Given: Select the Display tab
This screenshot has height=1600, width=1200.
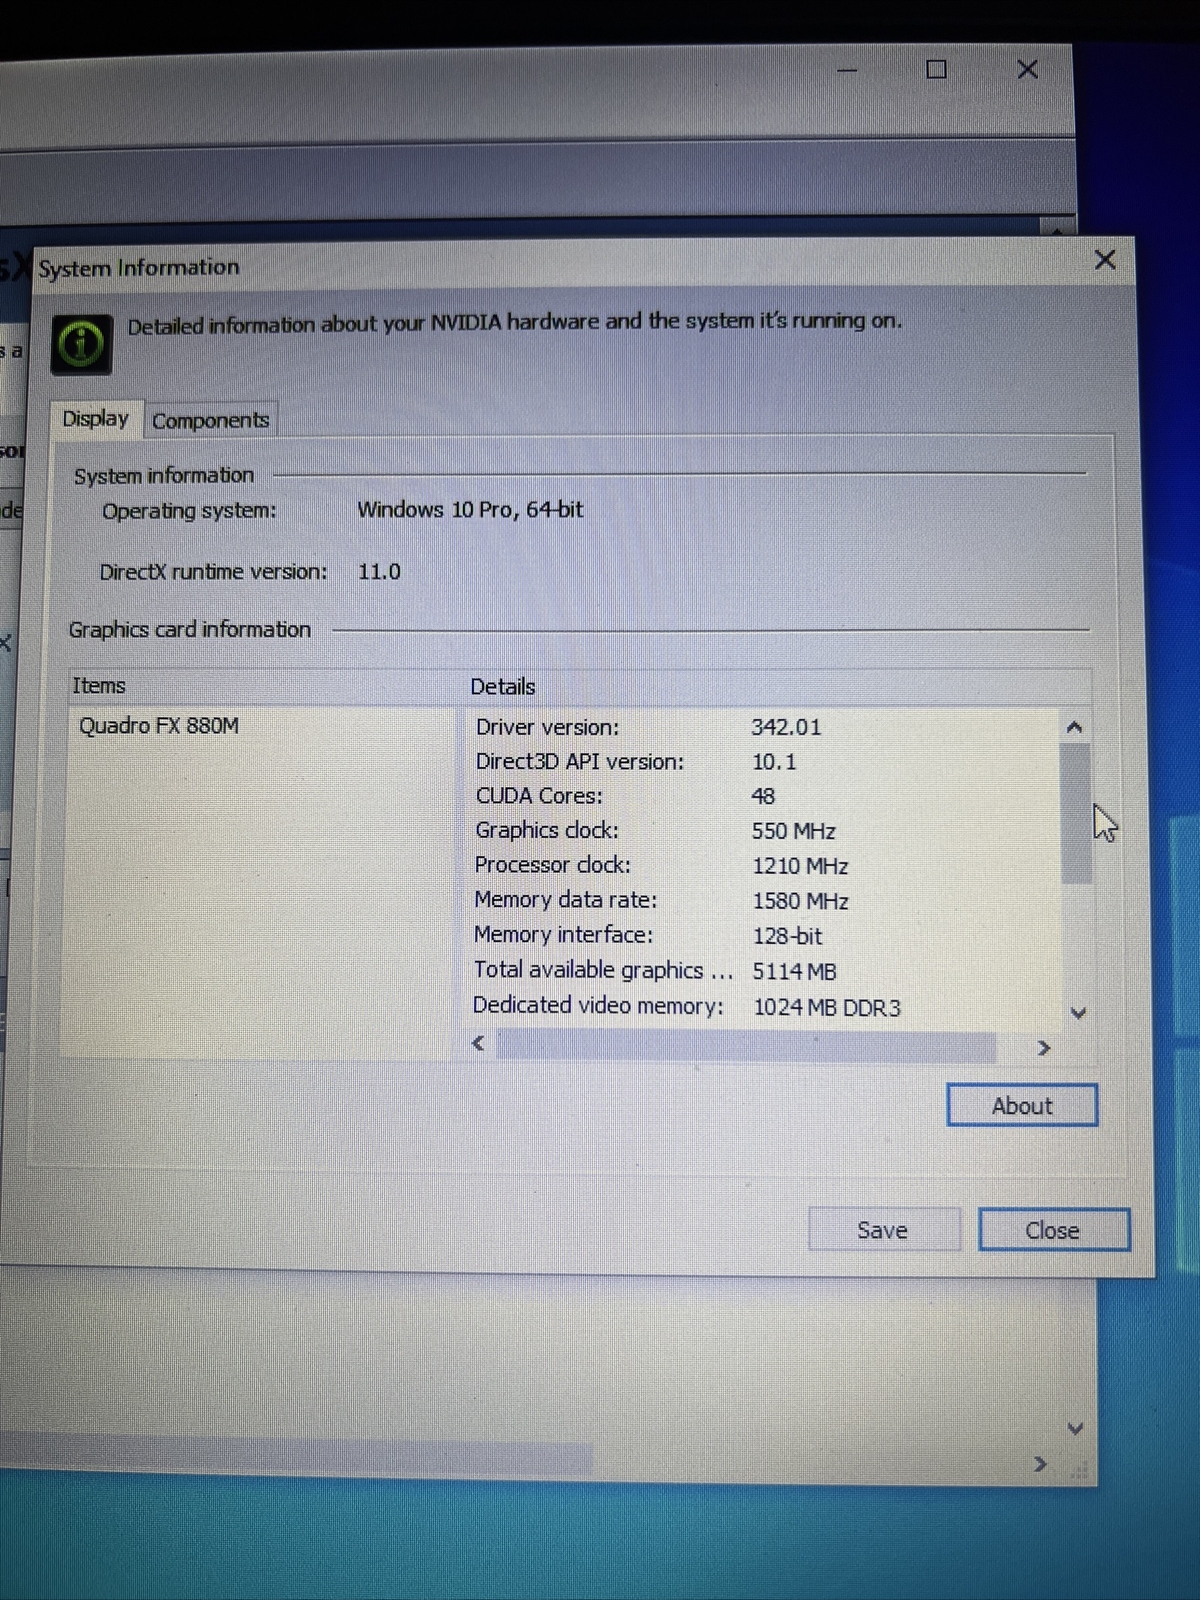Looking at the screenshot, I should tap(96, 418).
